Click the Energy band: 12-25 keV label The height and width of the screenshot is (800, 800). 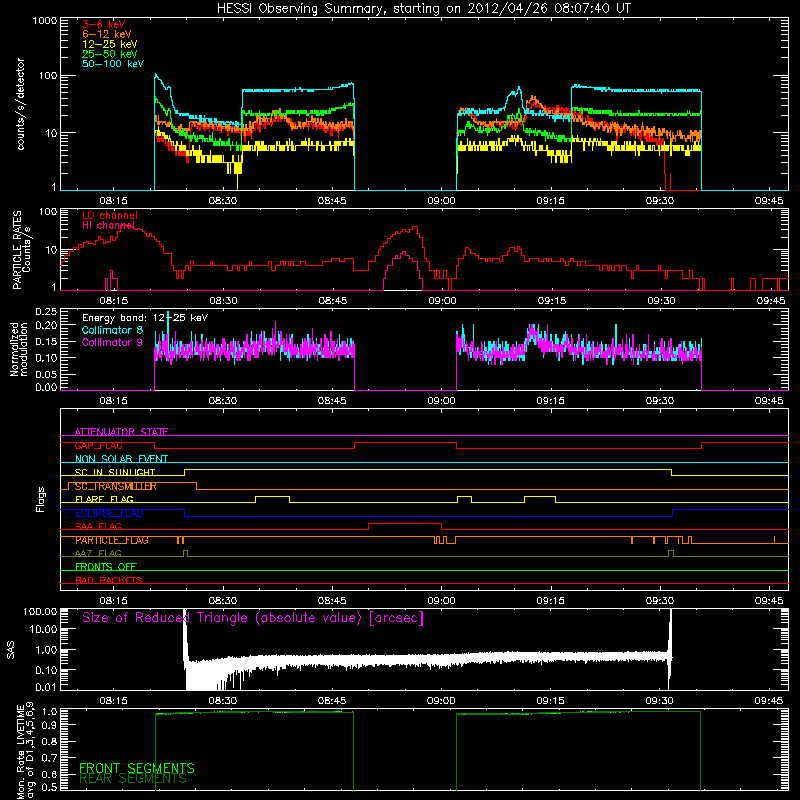tap(145, 318)
